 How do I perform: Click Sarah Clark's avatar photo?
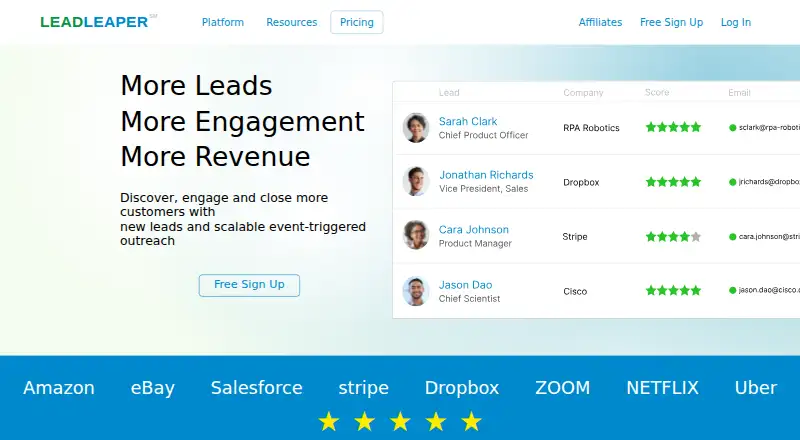coord(416,128)
